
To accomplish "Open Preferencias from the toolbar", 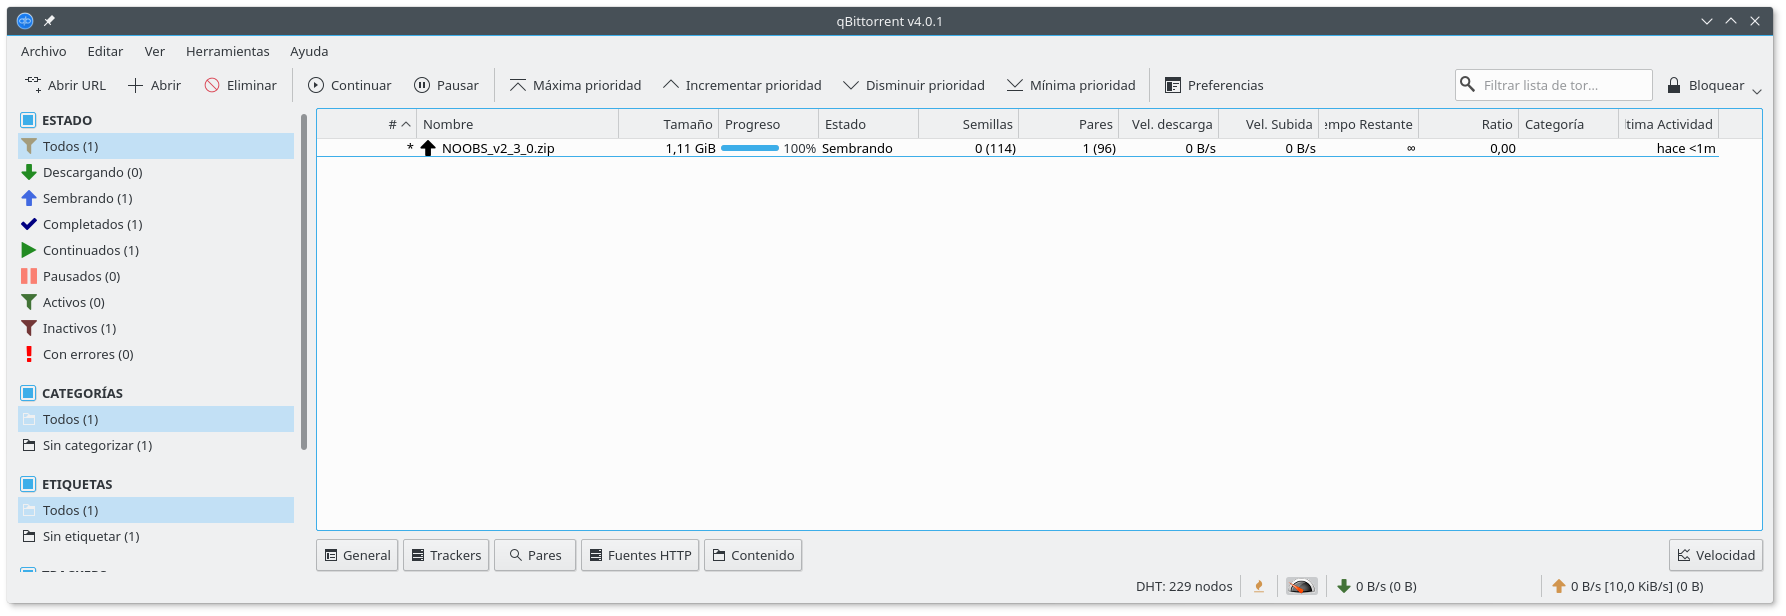I will pos(1214,85).
